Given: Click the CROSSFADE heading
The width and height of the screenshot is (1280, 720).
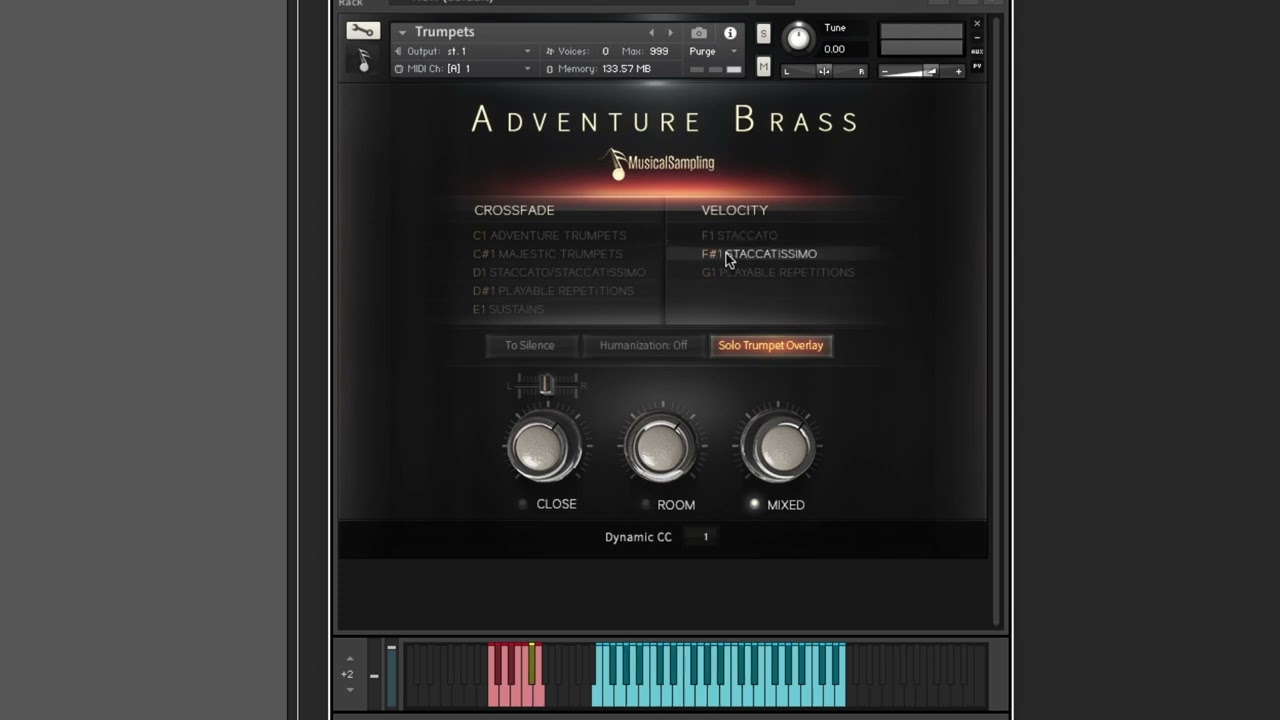Looking at the screenshot, I should [514, 210].
